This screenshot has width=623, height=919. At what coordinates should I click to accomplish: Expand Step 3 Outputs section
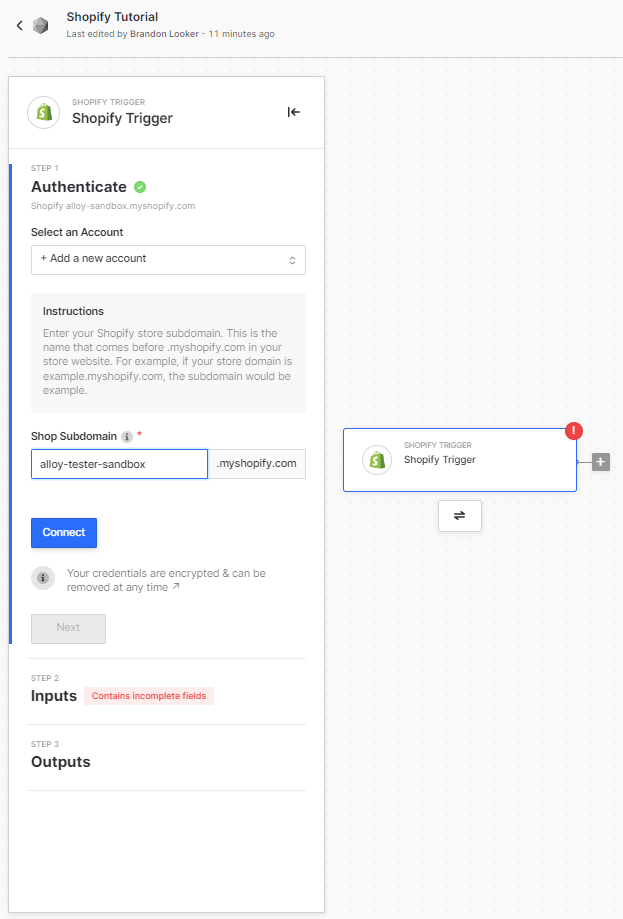point(61,762)
